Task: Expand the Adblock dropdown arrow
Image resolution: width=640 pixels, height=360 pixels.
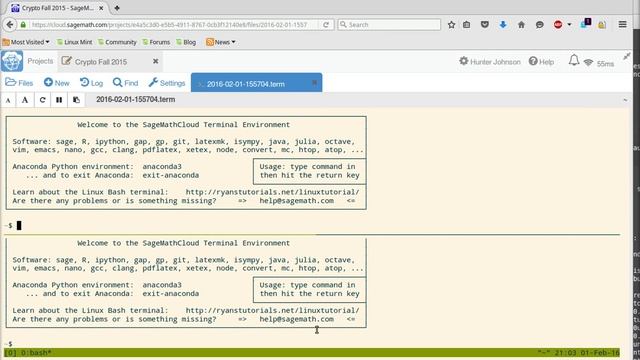Action: point(569,25)
